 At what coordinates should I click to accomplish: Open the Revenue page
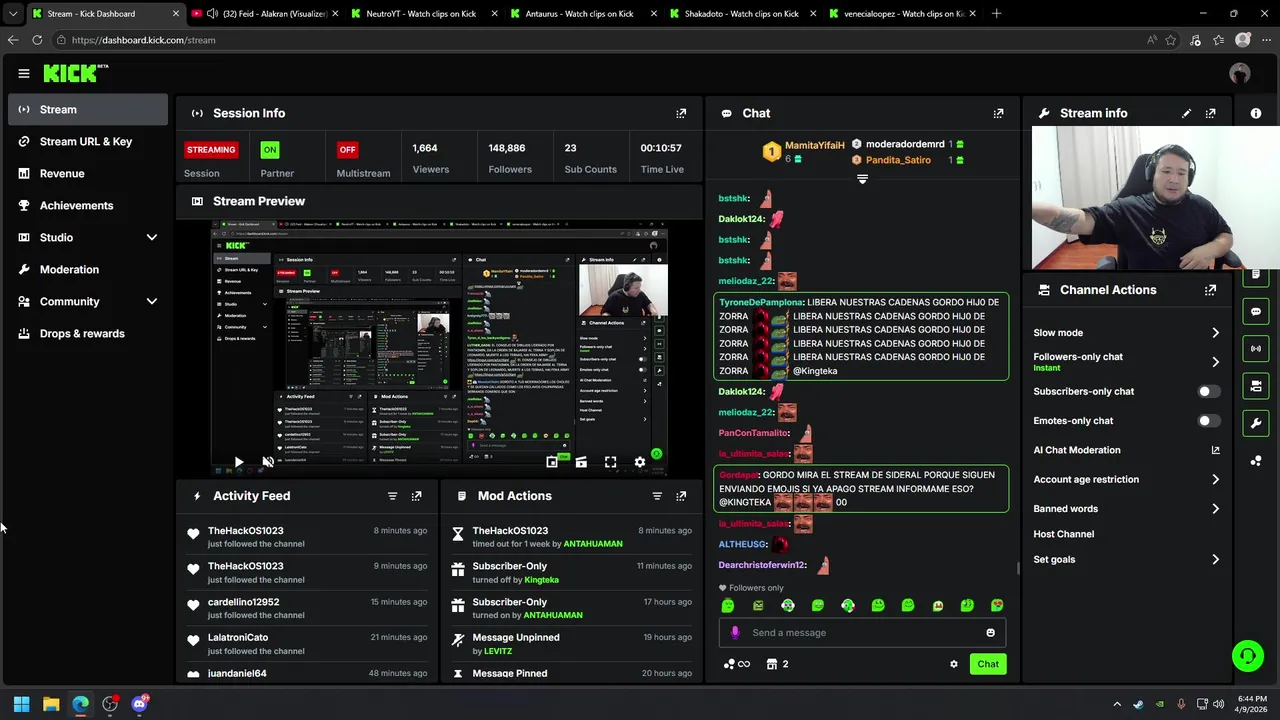point(88,173)
